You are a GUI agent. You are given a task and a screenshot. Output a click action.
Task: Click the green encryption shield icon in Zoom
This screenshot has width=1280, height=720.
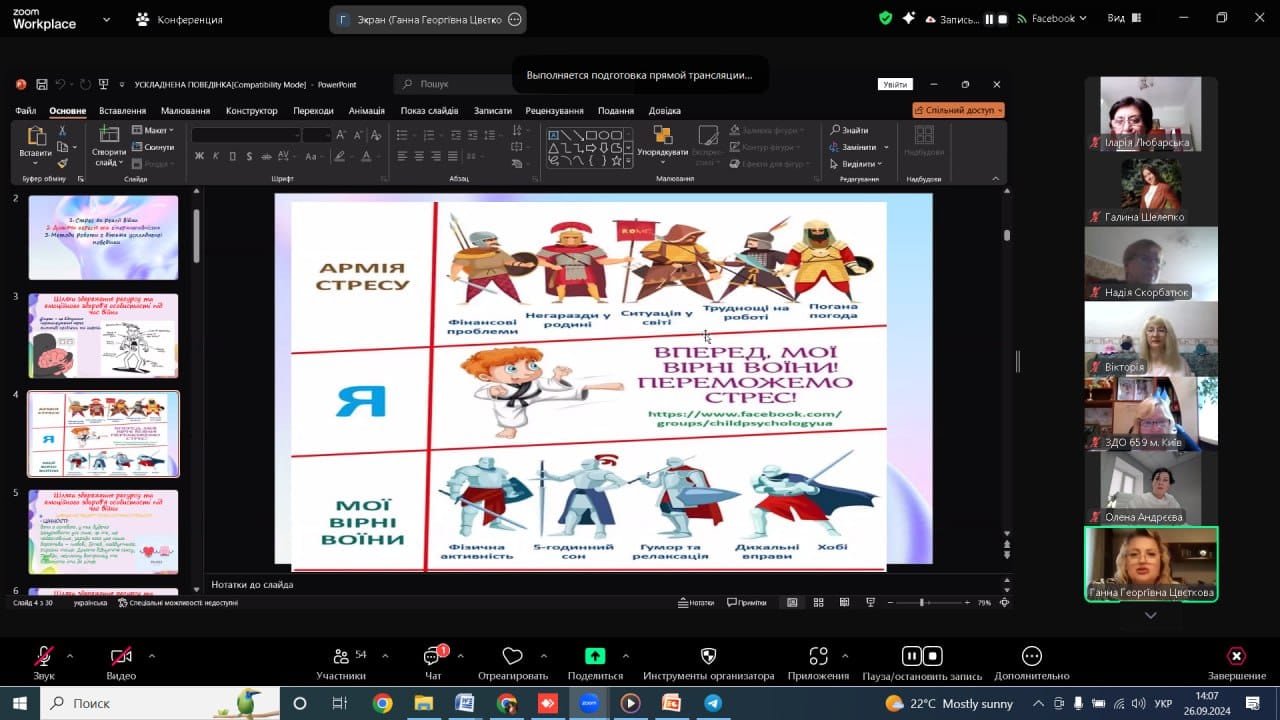click(x=885, y=18)
